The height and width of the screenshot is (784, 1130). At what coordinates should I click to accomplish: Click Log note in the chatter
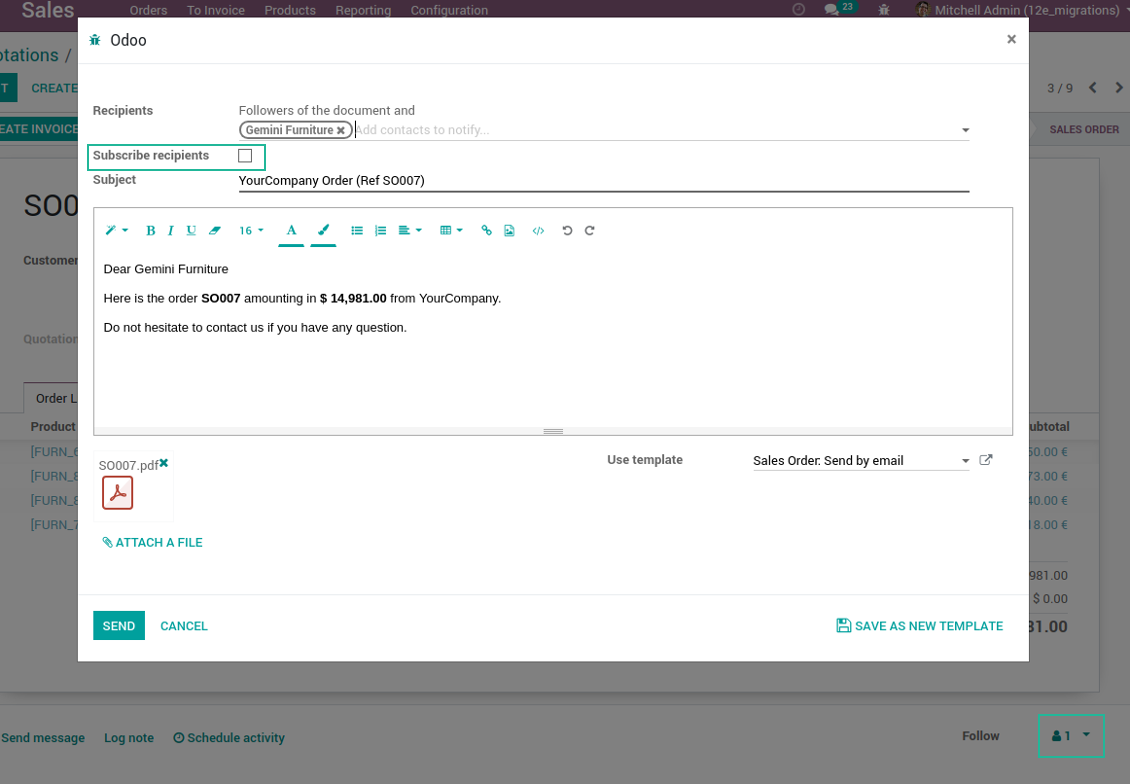(x=129, y=738)
